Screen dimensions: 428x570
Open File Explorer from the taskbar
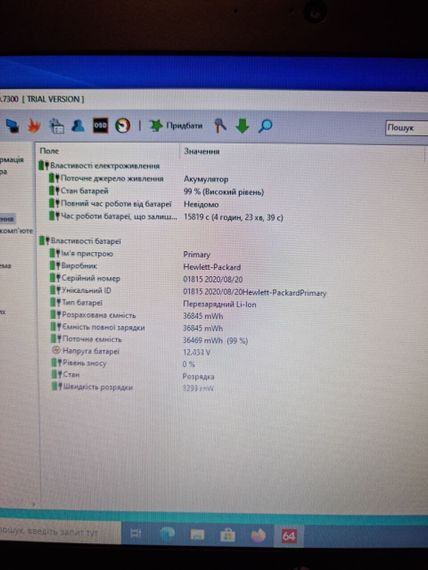[197, 534]
